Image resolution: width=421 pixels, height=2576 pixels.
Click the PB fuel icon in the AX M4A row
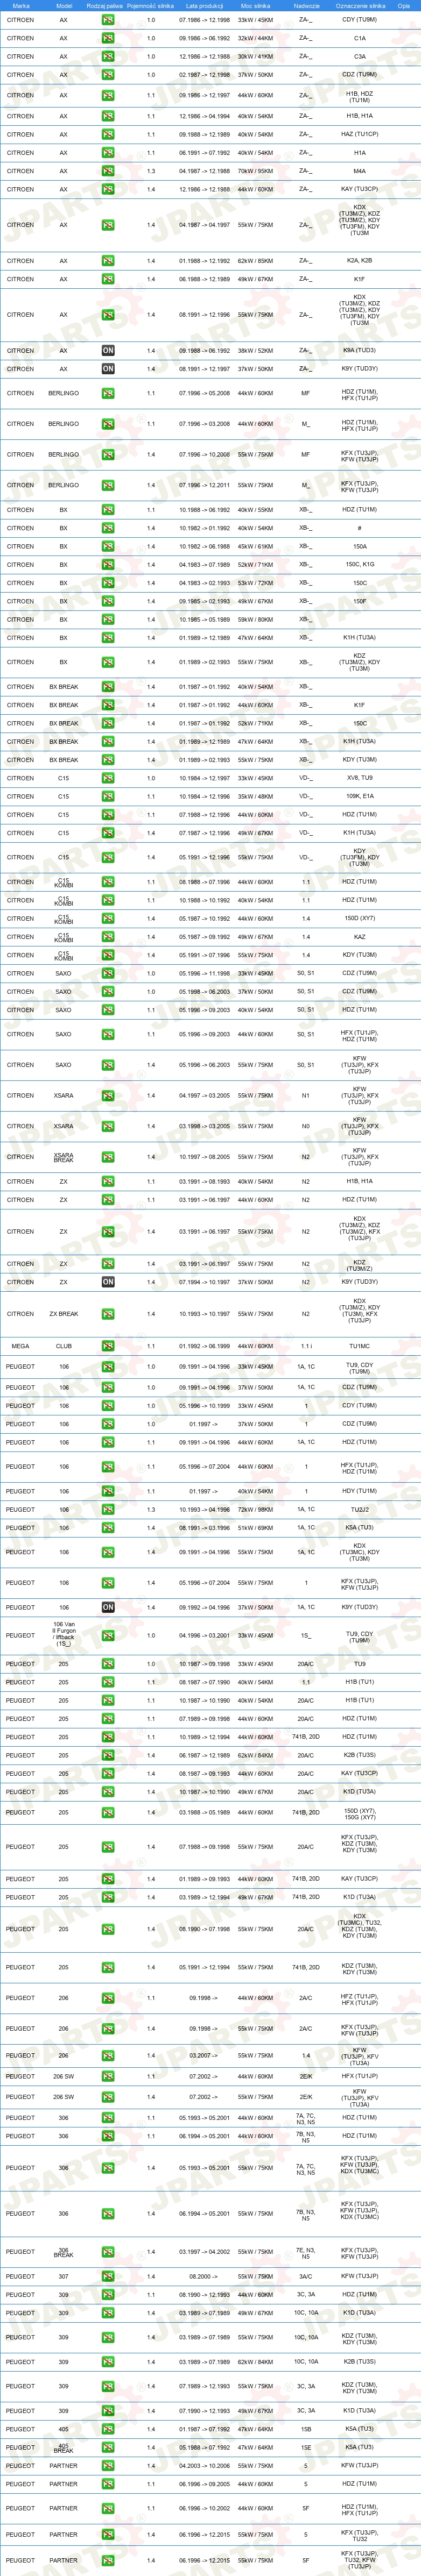pos(108,171)
